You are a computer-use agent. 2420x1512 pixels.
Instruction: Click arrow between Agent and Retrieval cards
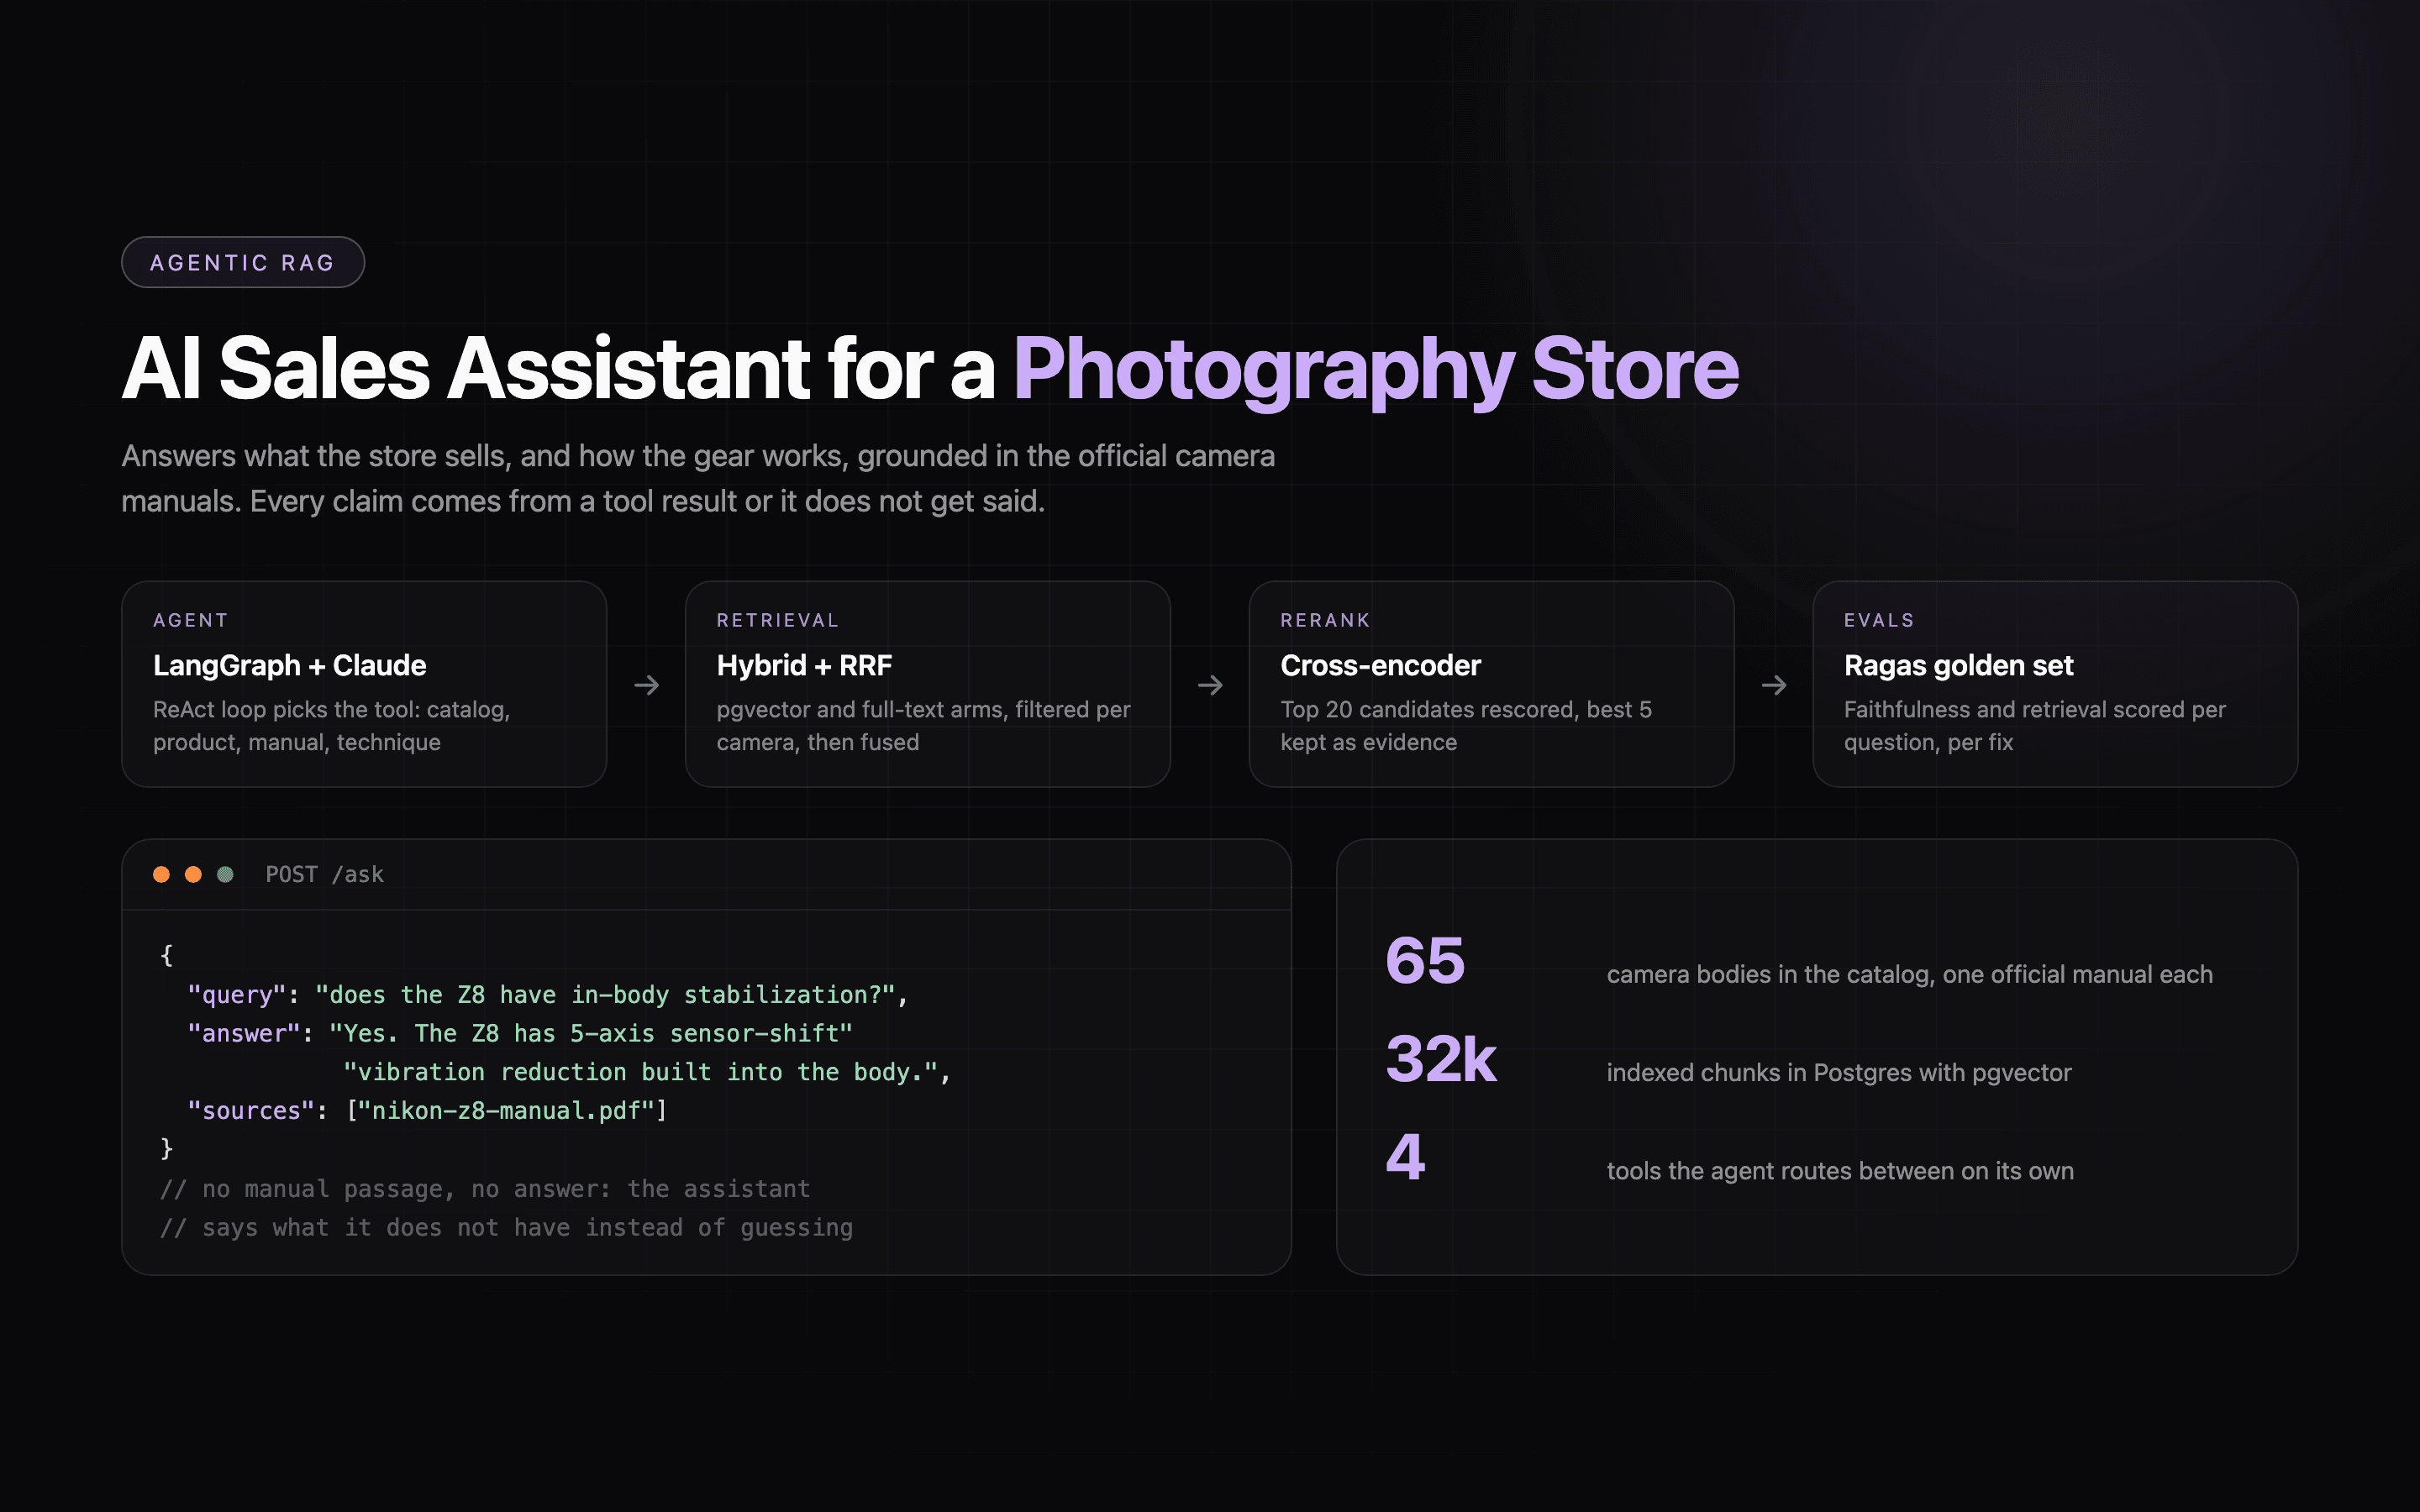coord(647,685)
